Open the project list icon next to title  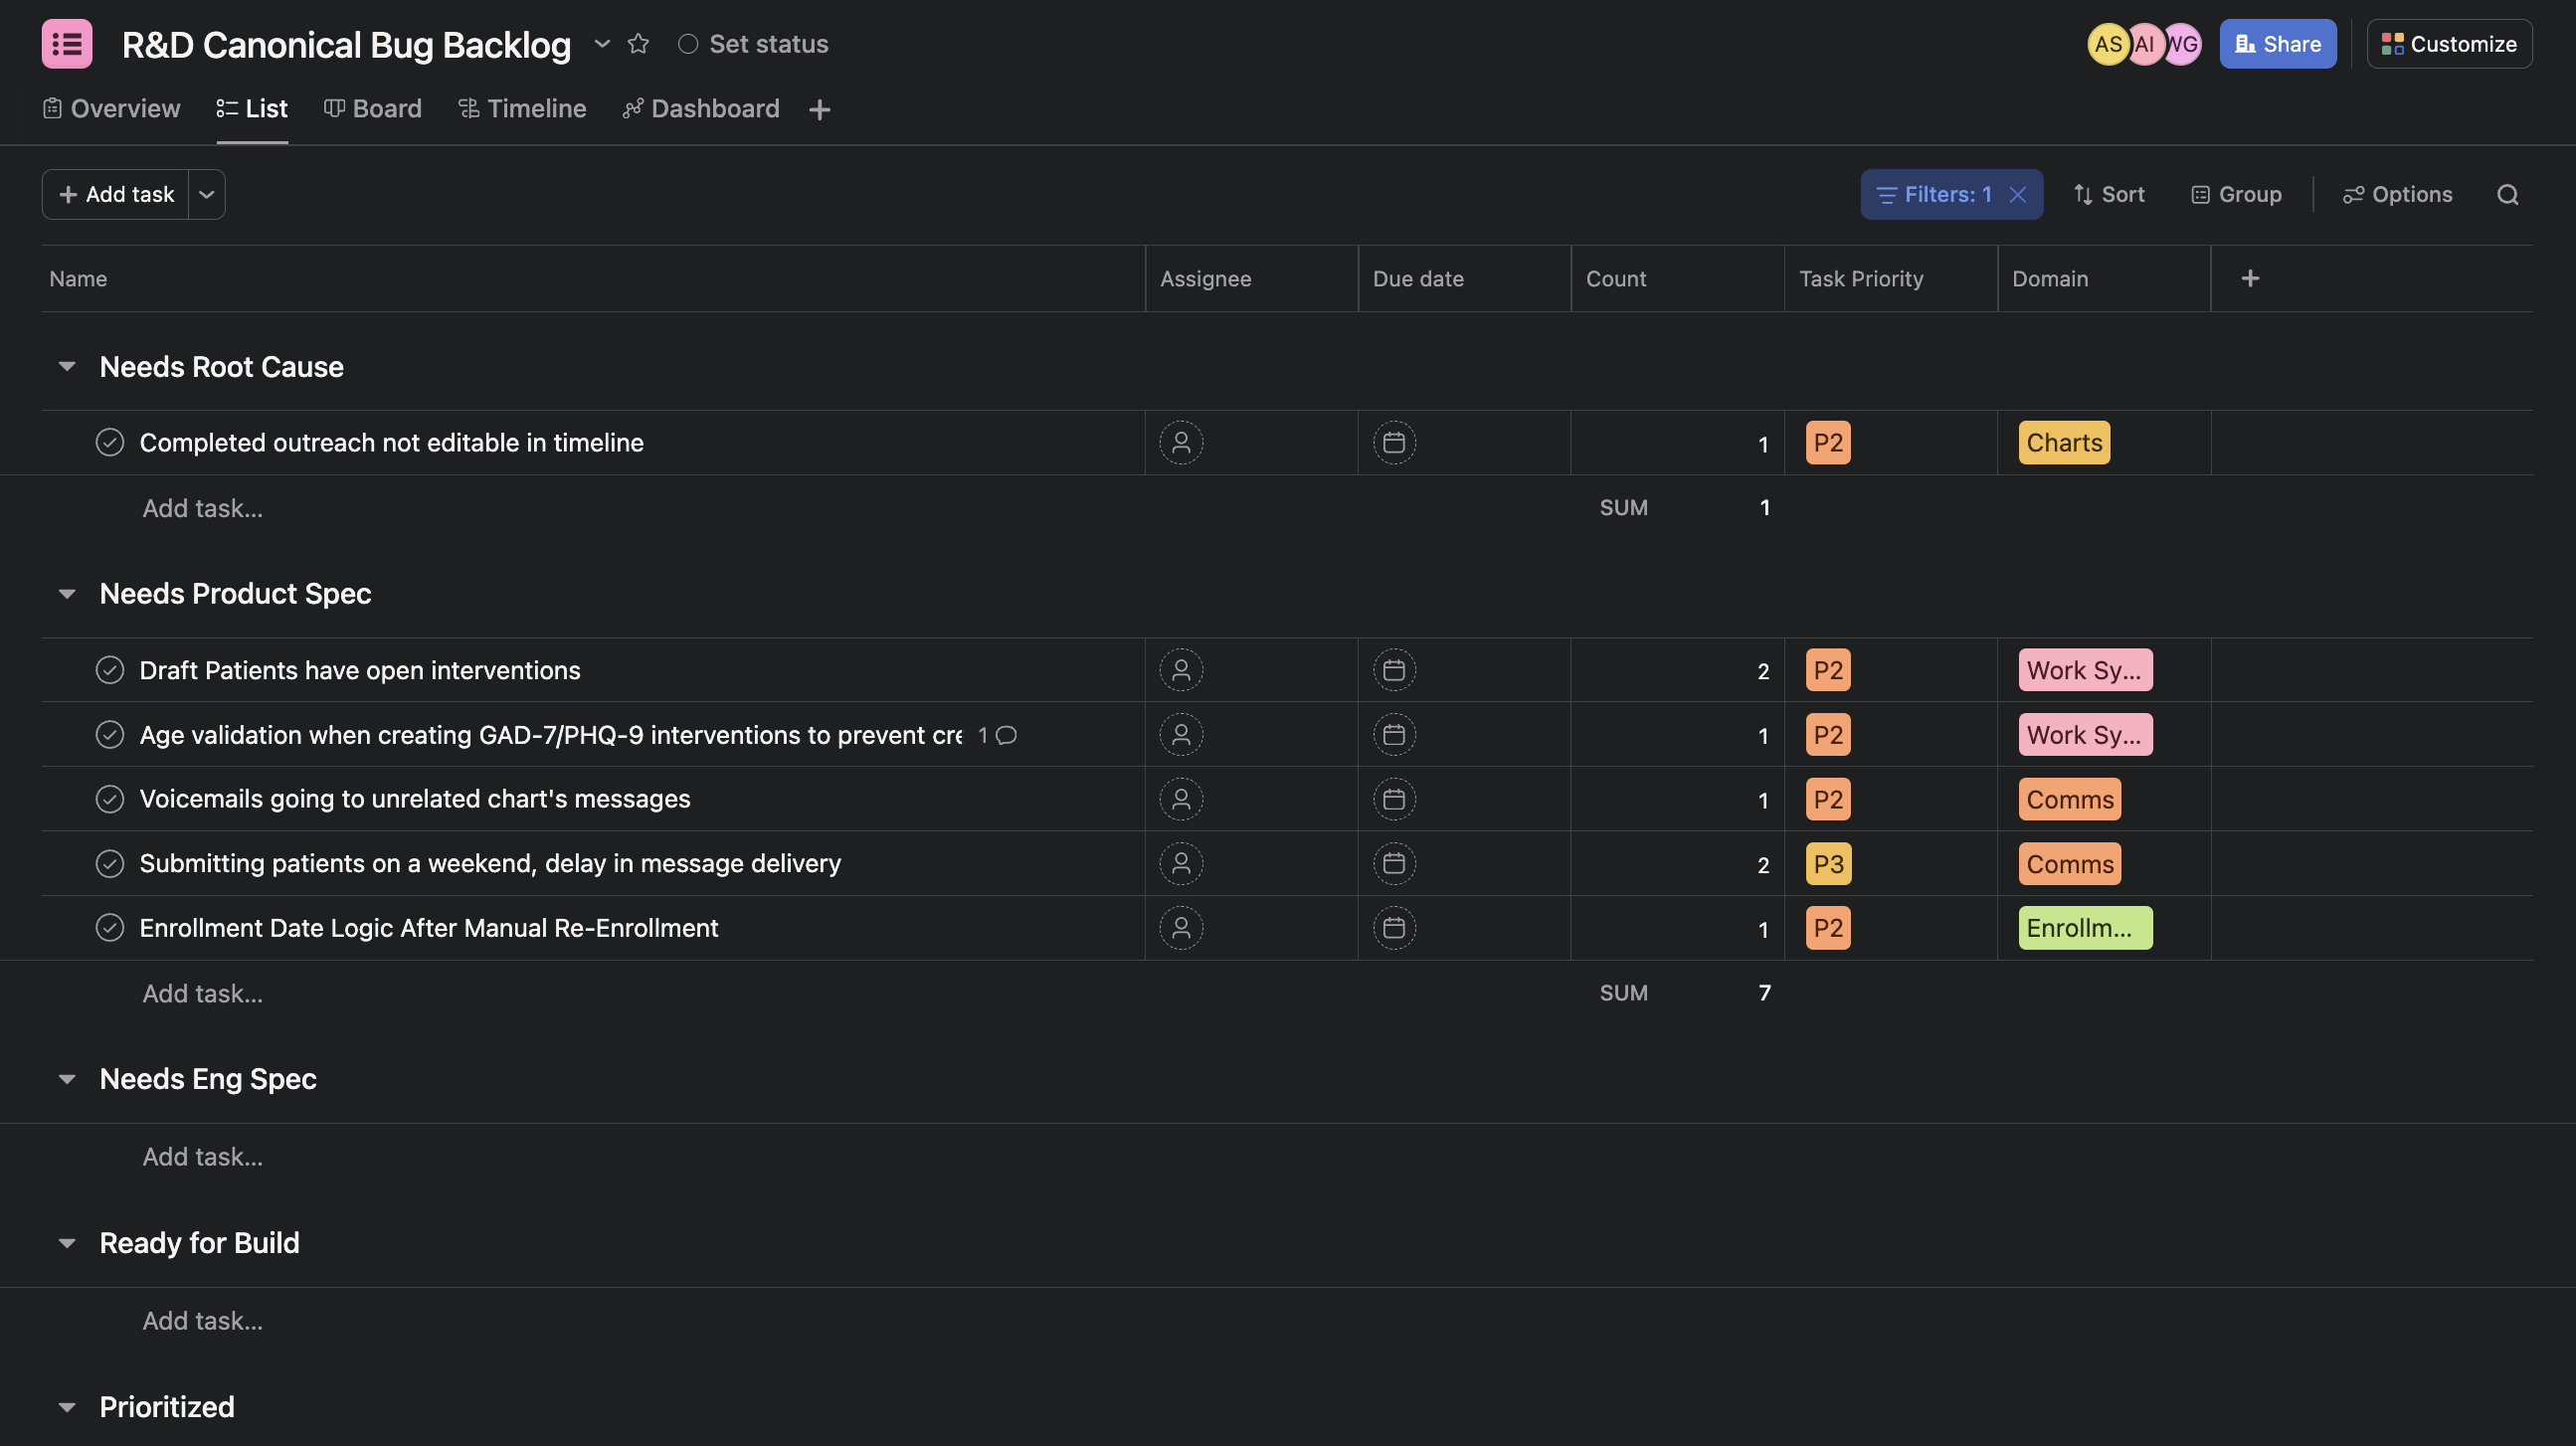(66, 43)
